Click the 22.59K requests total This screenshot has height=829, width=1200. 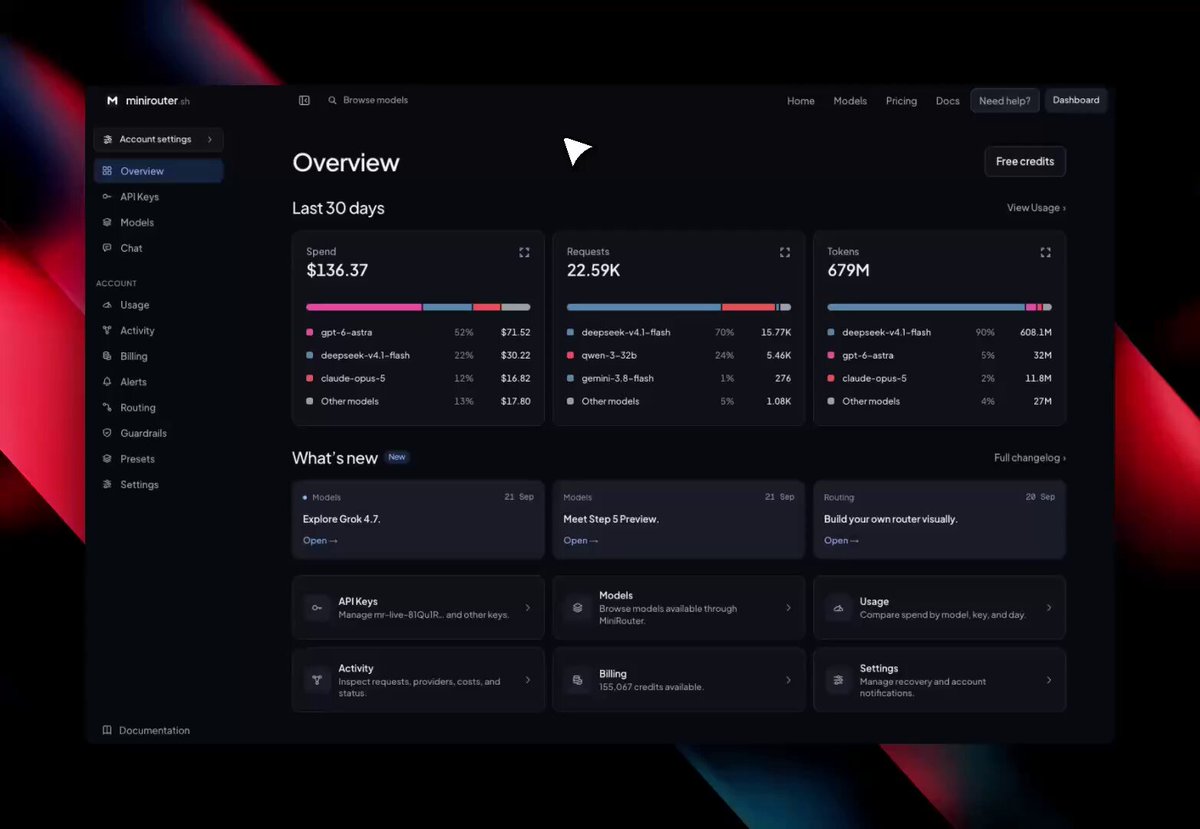[594, 270]
